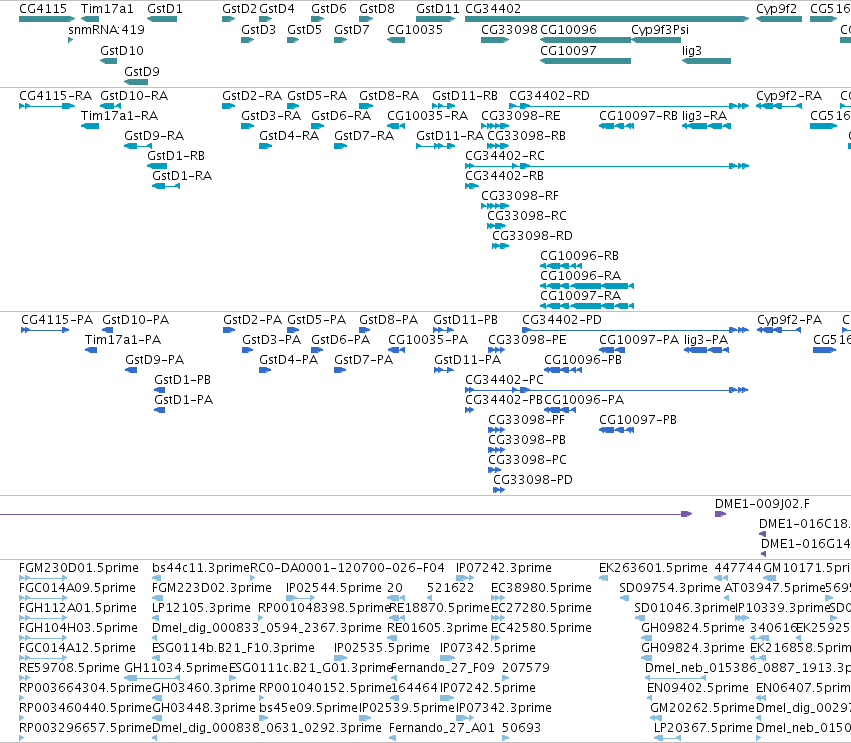The width and height of the screenshot is (851, 743).
Task: Select the GstD5 gene label
Action: click(x=304, y=29)
